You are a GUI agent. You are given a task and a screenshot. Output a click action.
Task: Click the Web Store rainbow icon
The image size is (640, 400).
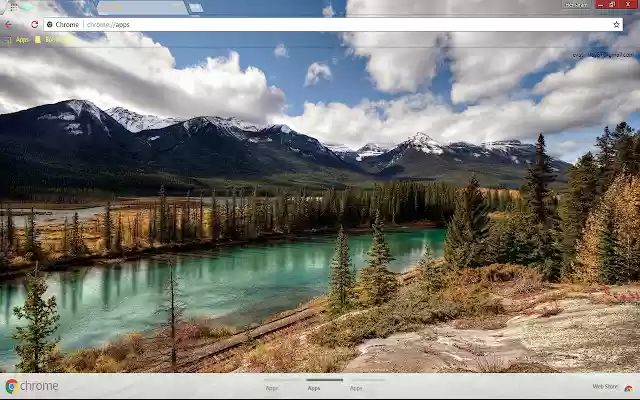pos(628,387)
